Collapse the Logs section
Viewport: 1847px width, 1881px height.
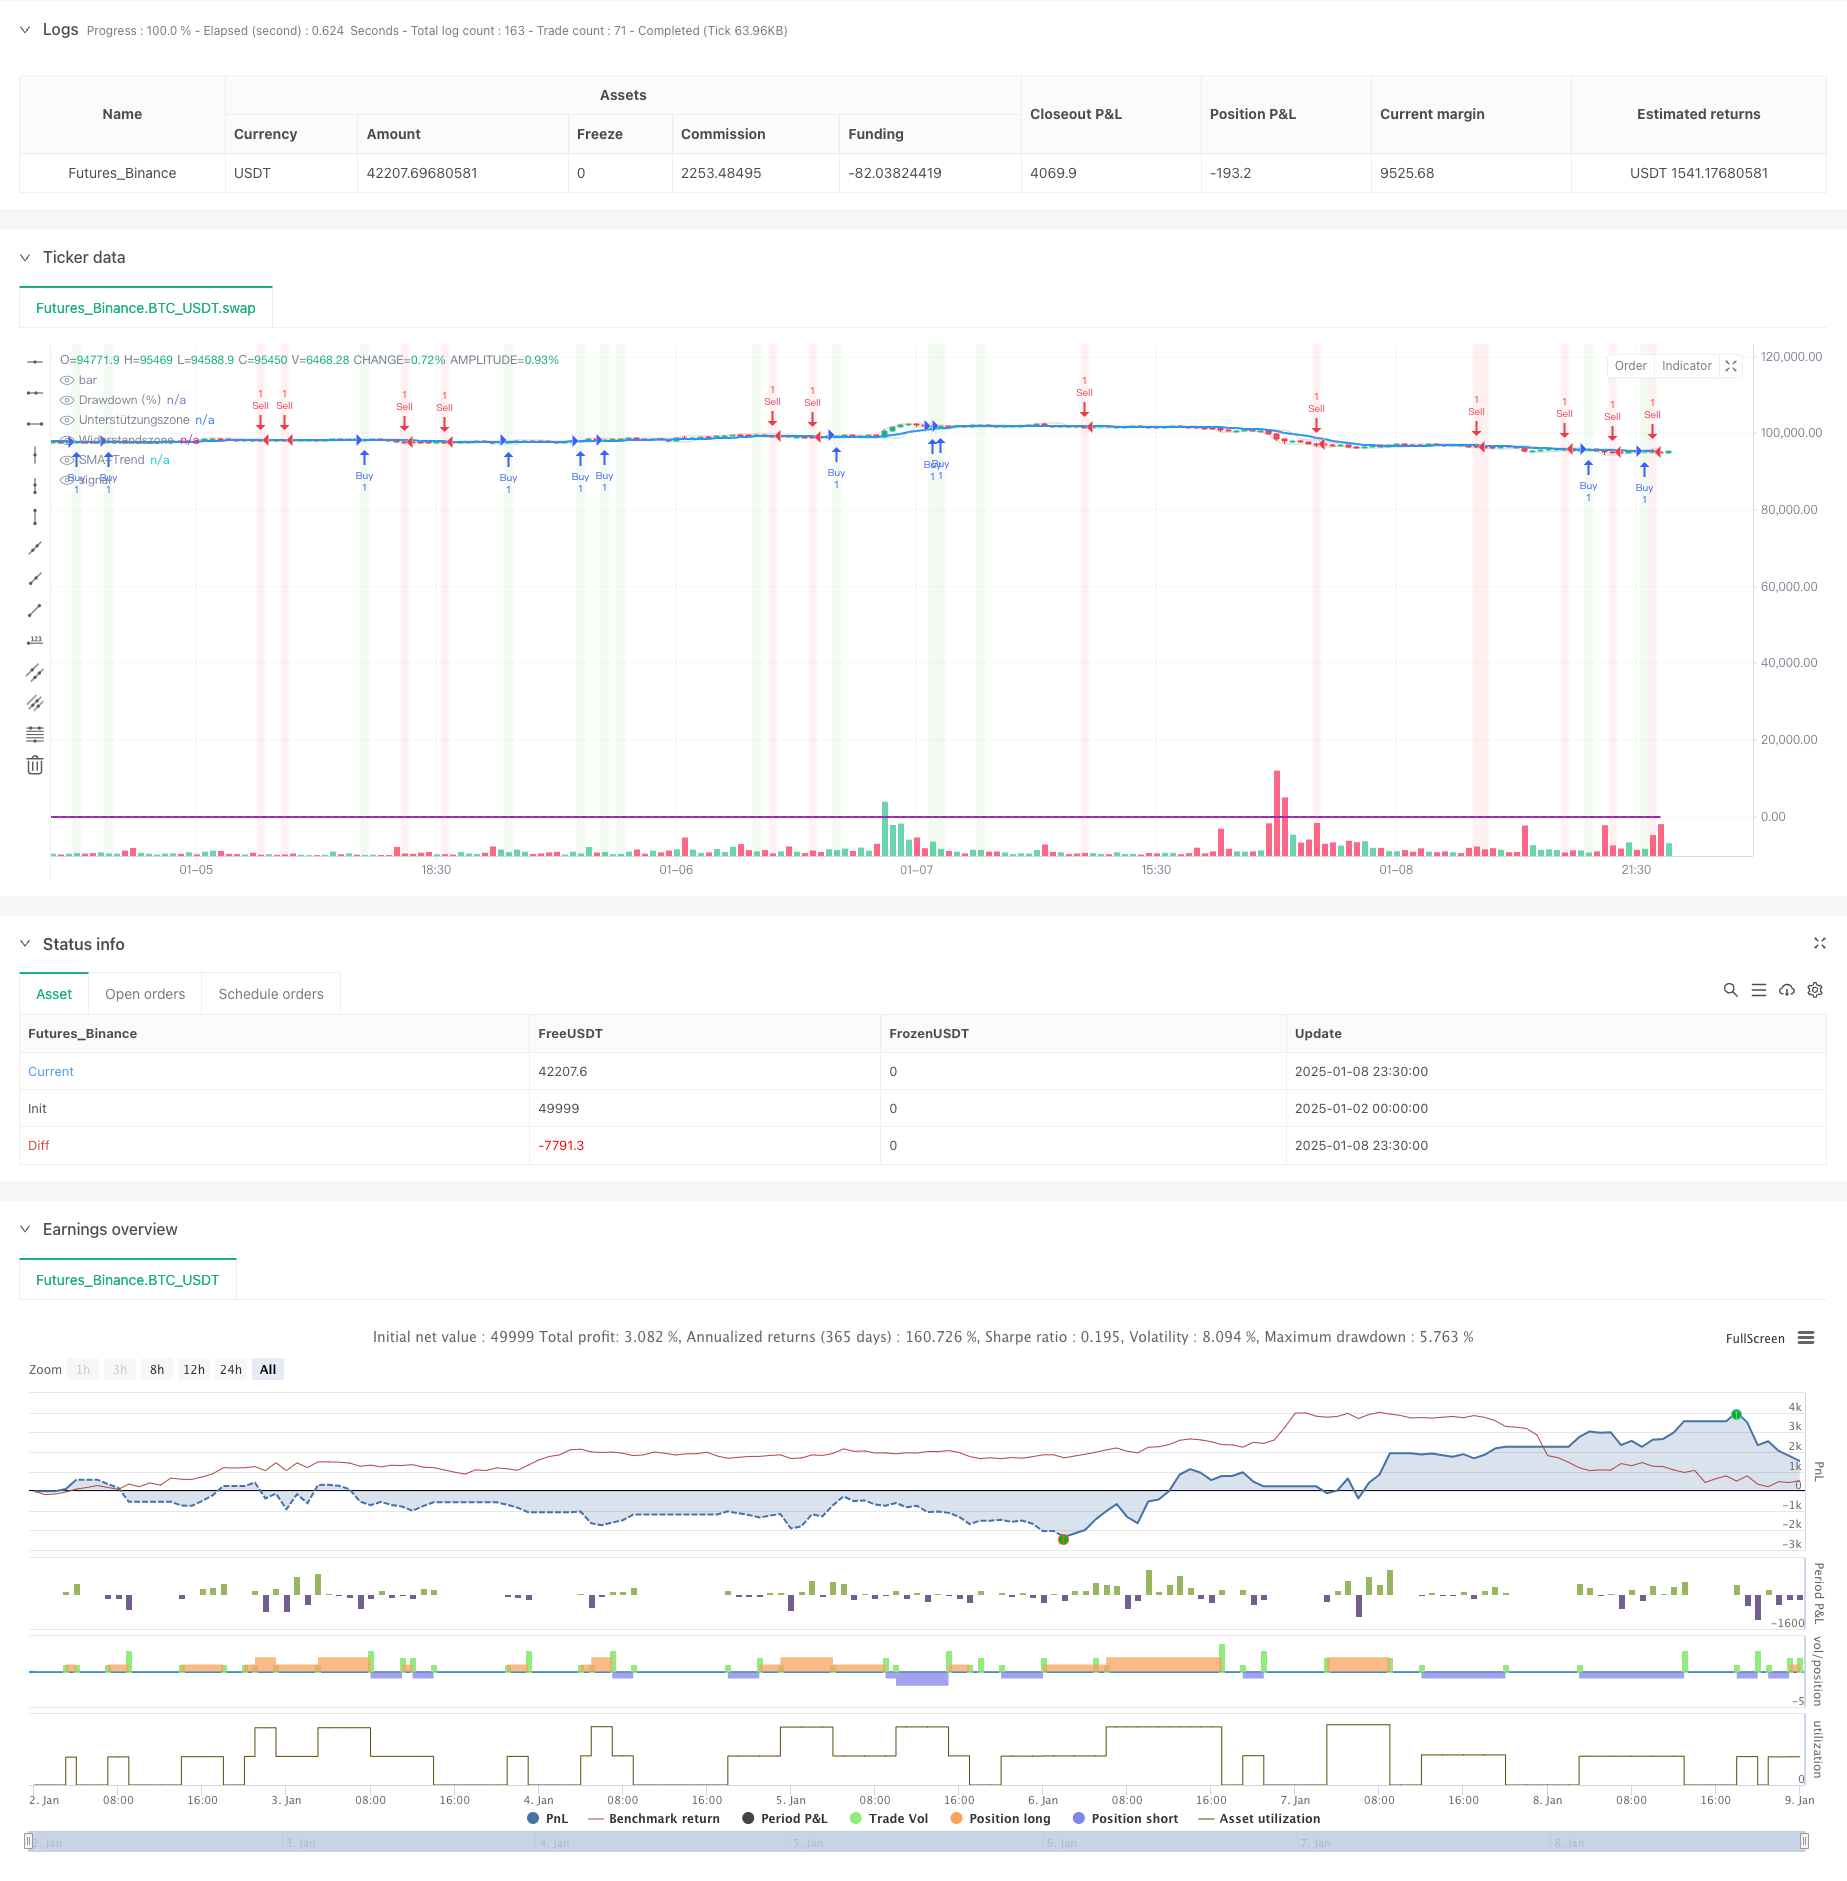pos(25,30)
